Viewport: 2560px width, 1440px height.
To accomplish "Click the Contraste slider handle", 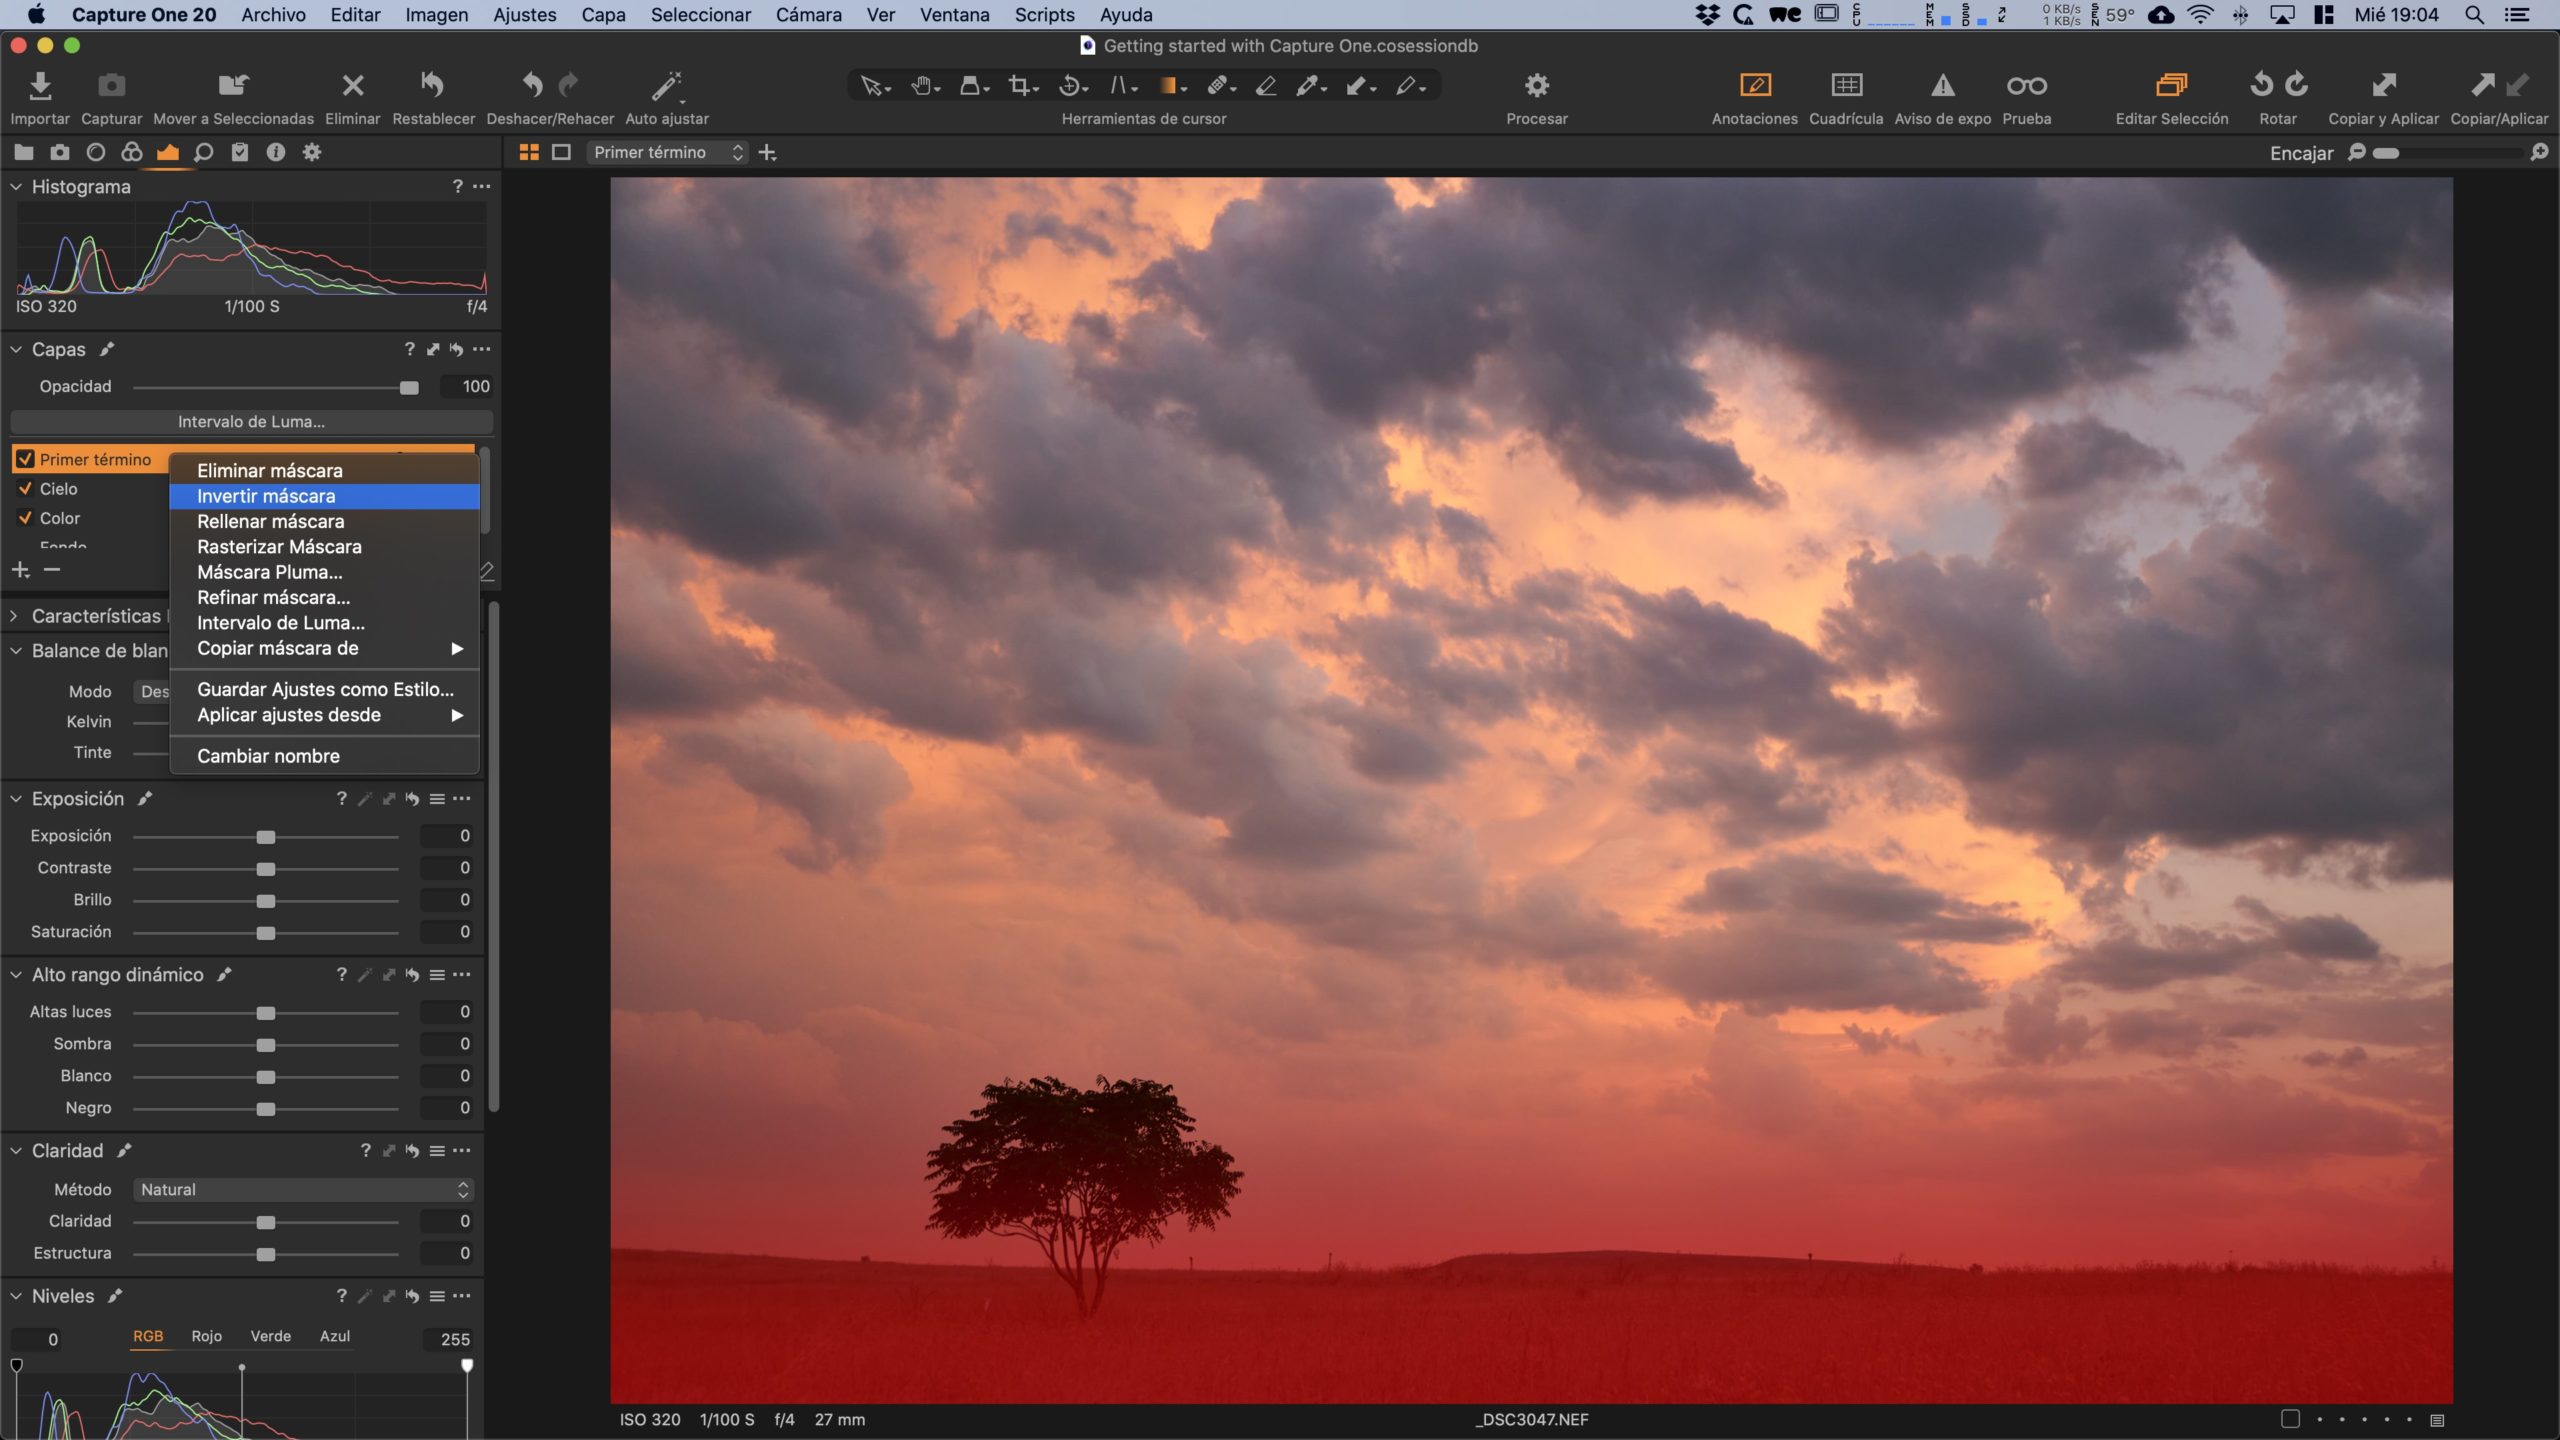I will [265, 868].
